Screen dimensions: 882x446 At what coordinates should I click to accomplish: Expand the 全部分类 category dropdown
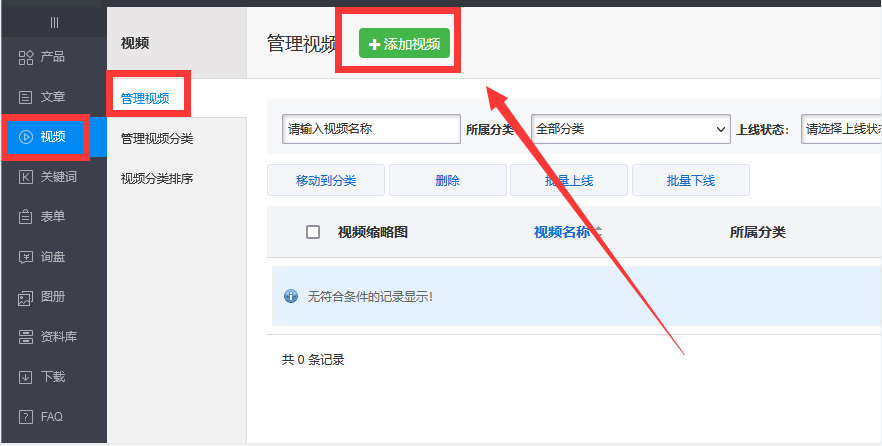pyautogui.click(x=630, y=129)
